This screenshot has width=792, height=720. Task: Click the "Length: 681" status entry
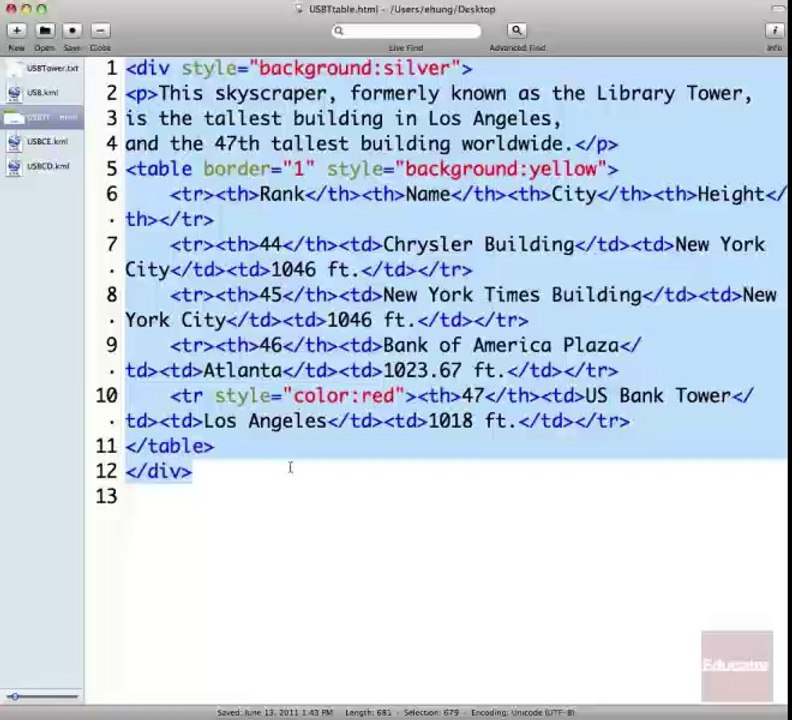(368, 712)
